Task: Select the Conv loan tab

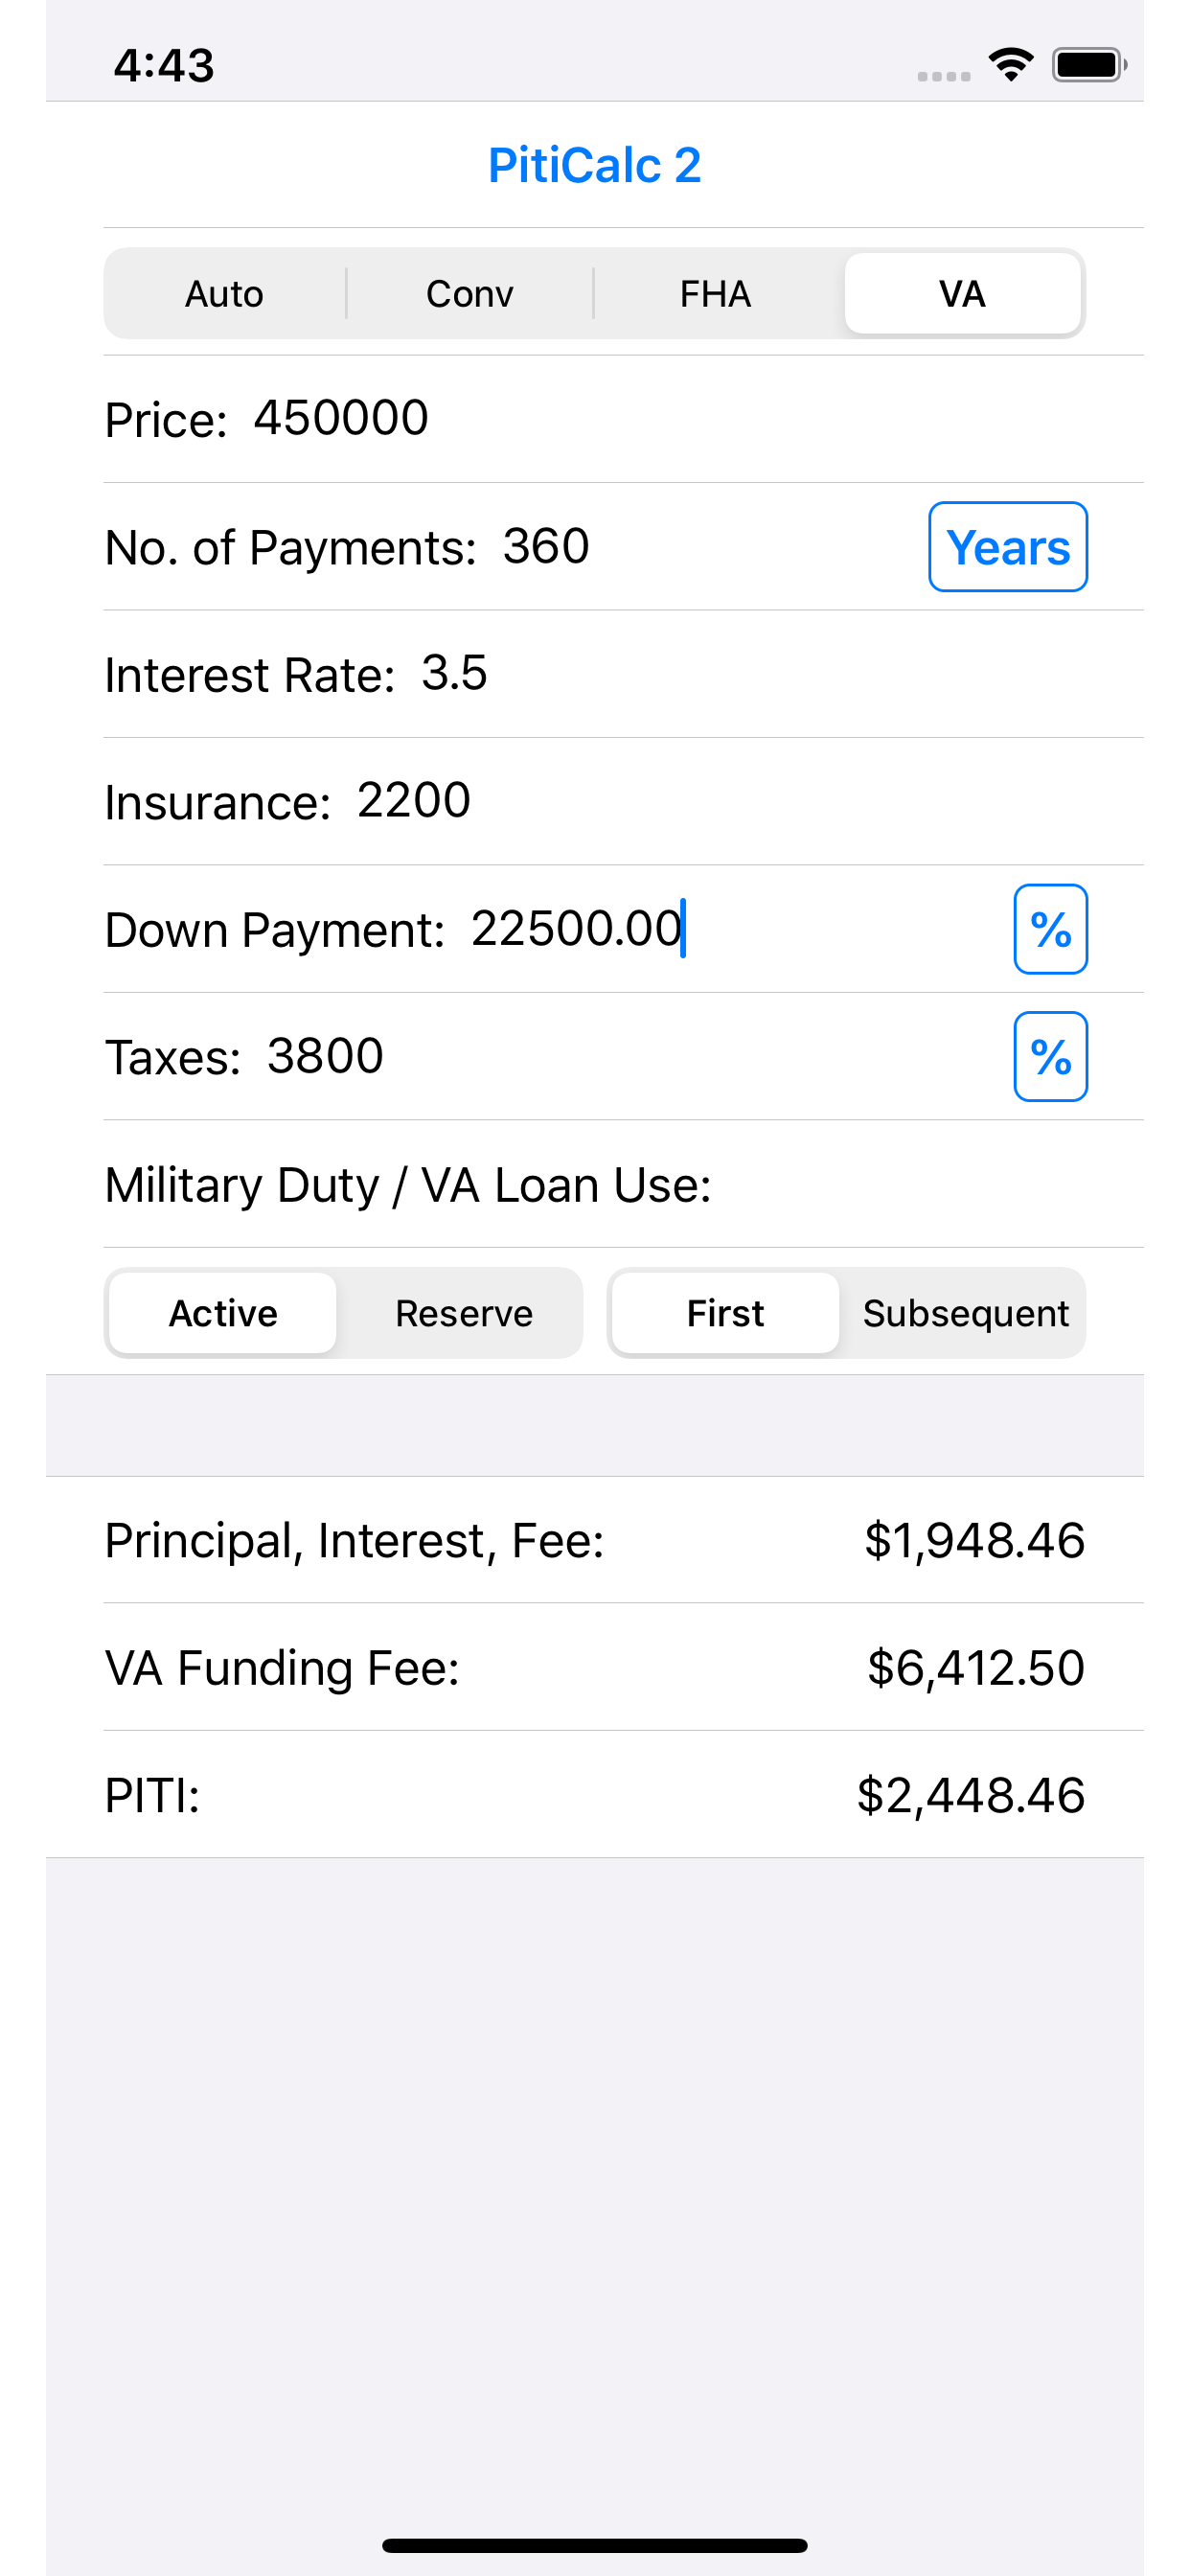Action: point(469,294)
